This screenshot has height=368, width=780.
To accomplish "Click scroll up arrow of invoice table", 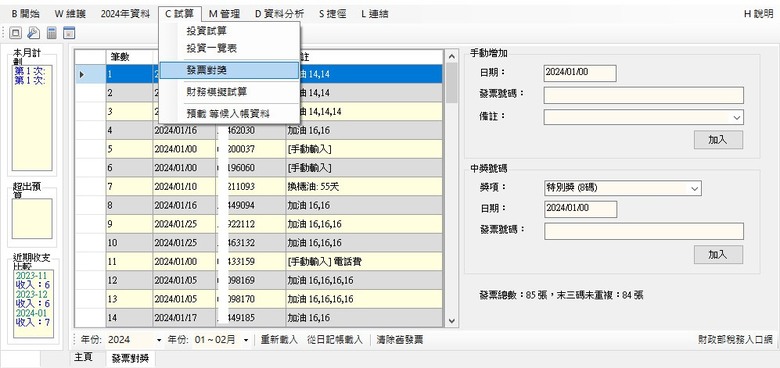I will coord(451,56).
